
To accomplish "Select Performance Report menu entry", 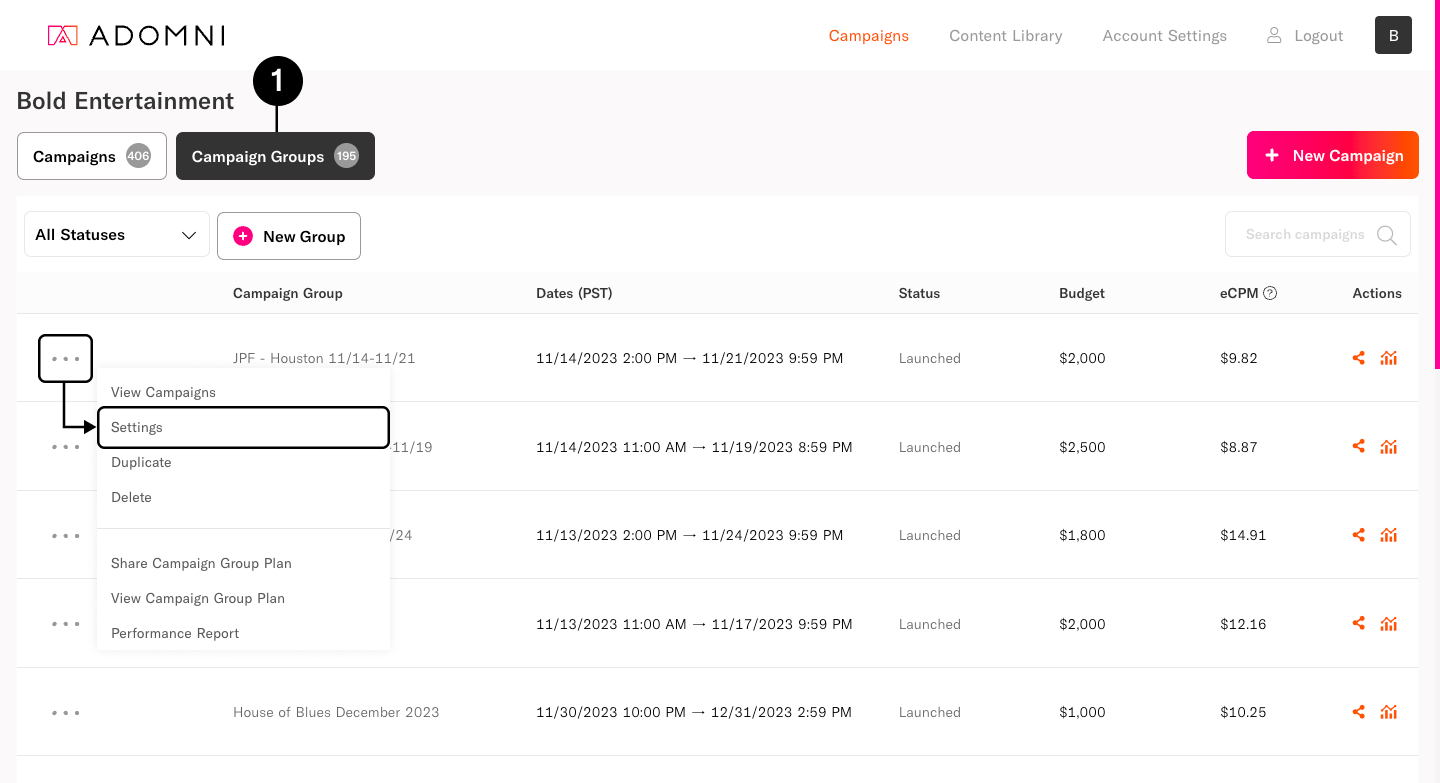I will tap(175, 633).
